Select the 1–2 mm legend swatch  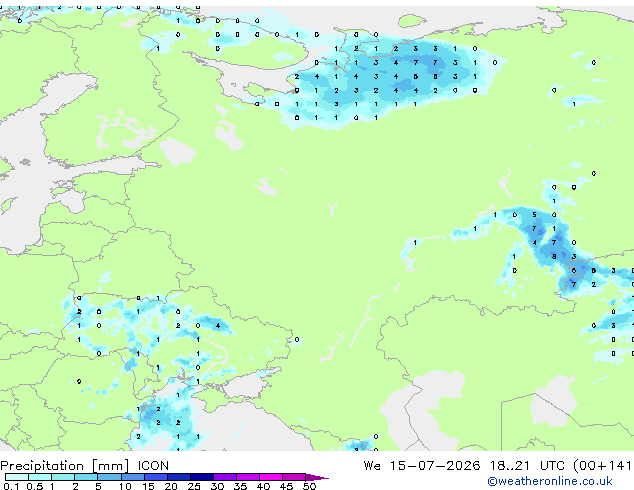click(x=63, y=477)
